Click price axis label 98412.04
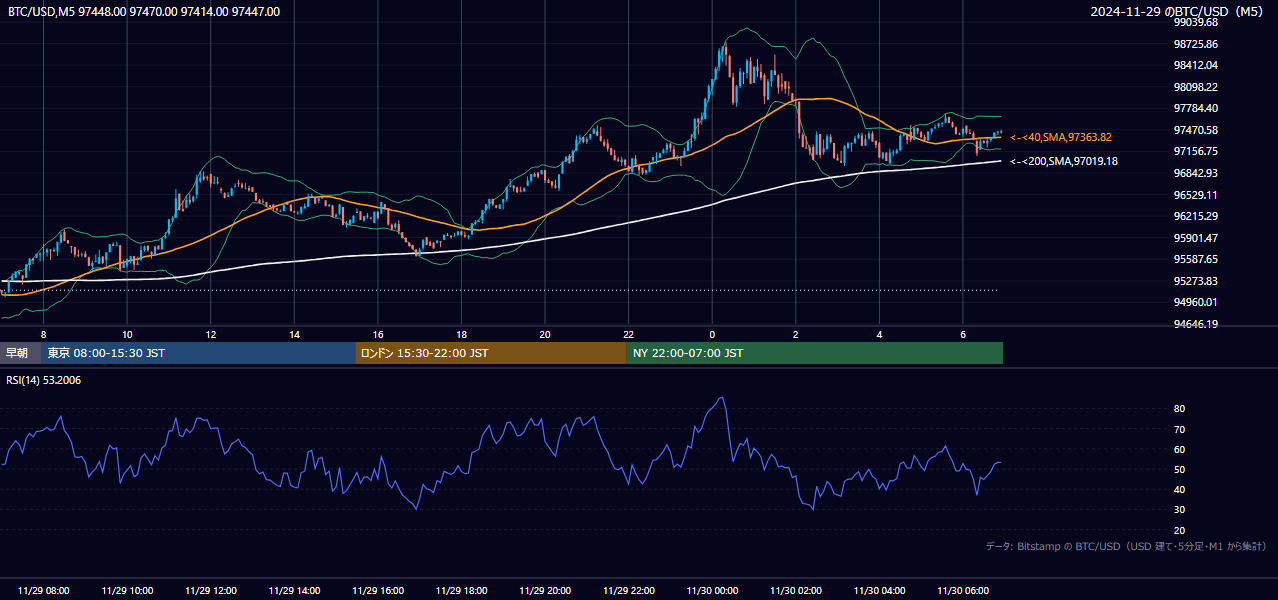The height and width of the screenshot is (600, 1278). [x=1196, y=65]
